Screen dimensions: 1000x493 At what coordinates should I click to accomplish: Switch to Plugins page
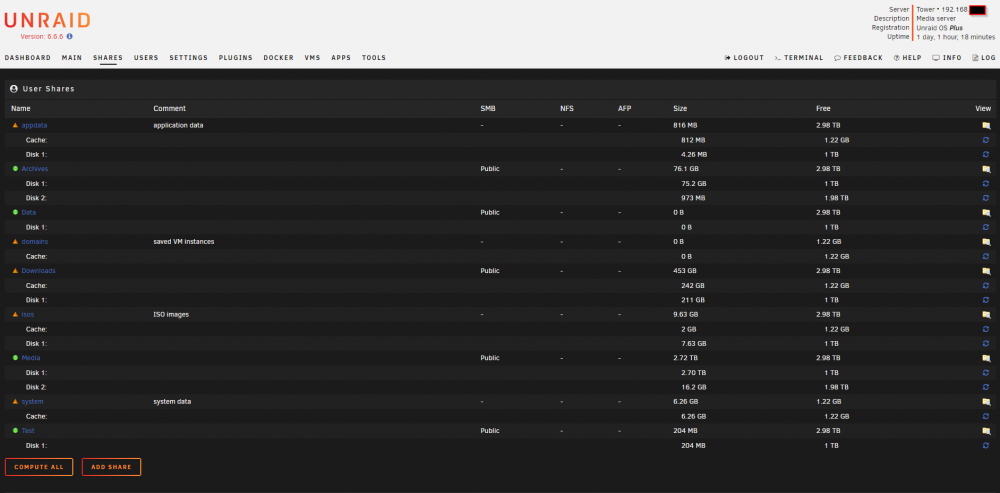pyautogui.click(x=236, y=58)
